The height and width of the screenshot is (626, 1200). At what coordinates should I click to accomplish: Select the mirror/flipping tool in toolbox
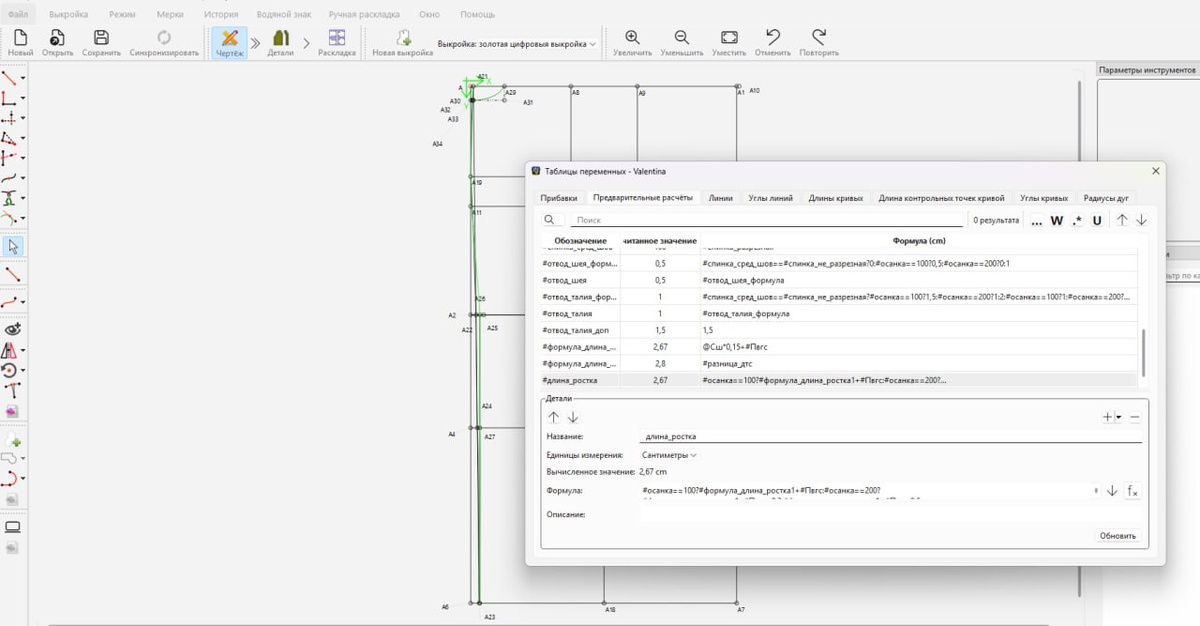click(10, 350)
